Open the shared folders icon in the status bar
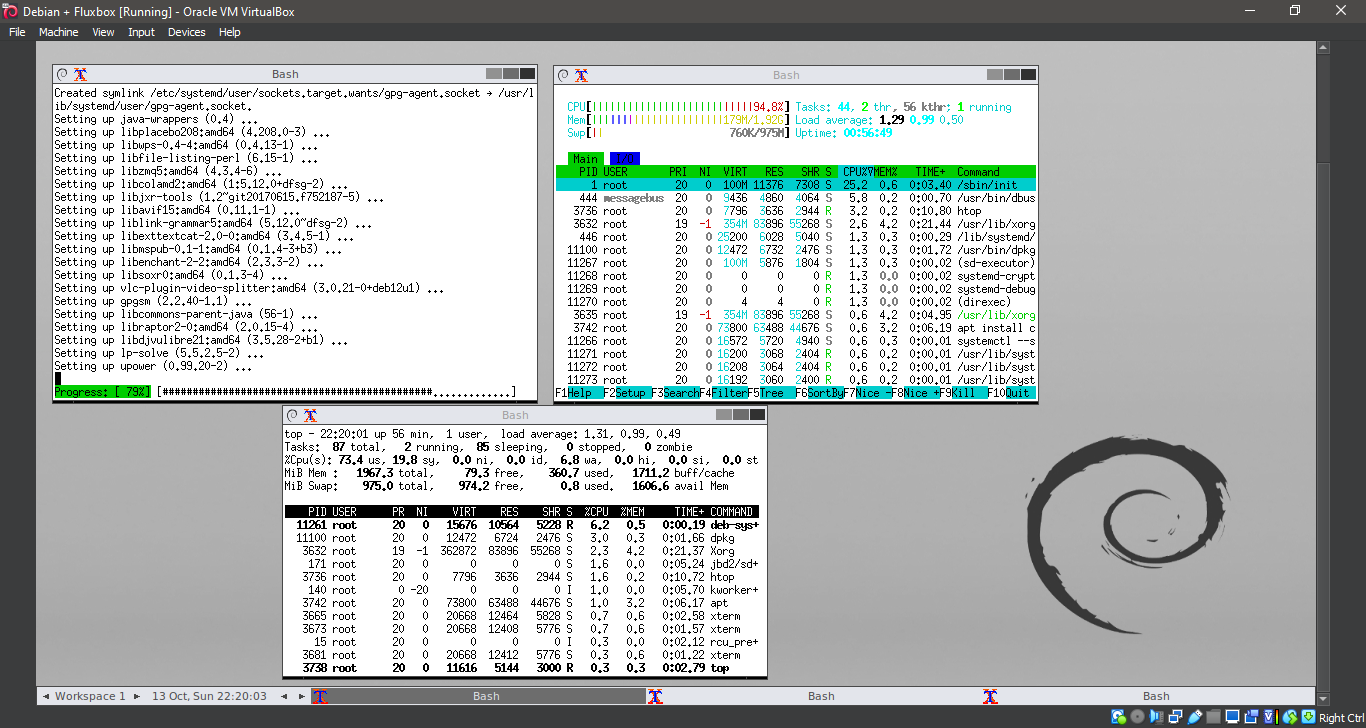Viewport: 1366px width, 728px height. (x=1212, y=717)
